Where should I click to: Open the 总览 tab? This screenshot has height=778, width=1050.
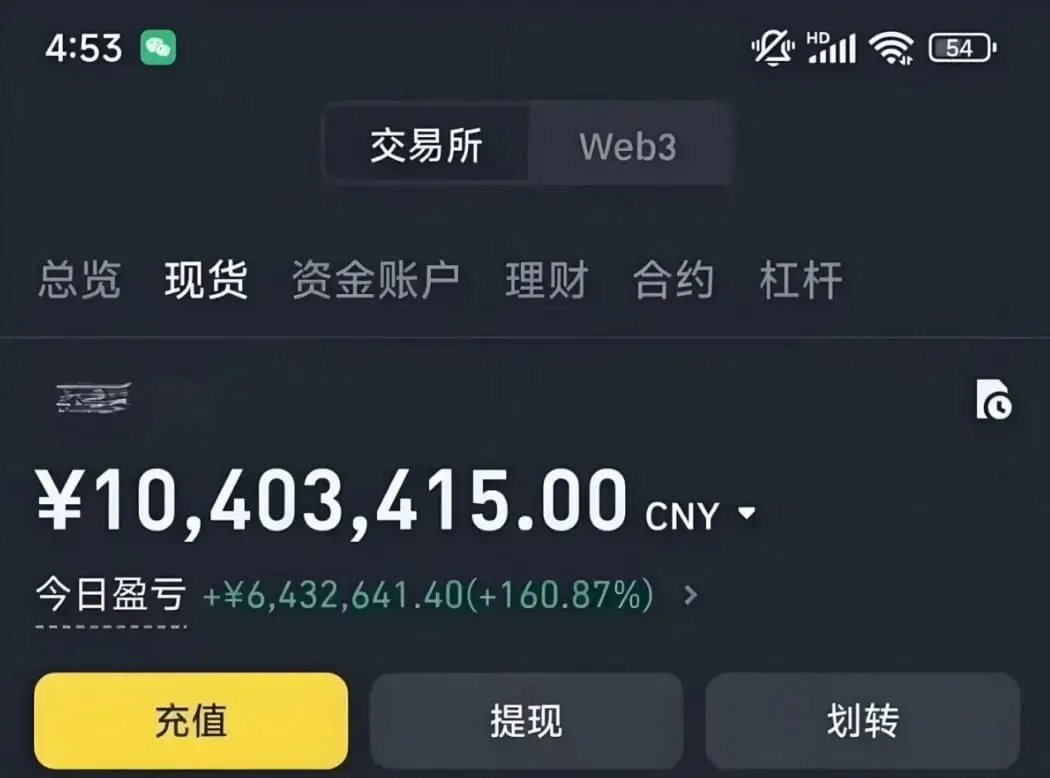click(79, 279)
